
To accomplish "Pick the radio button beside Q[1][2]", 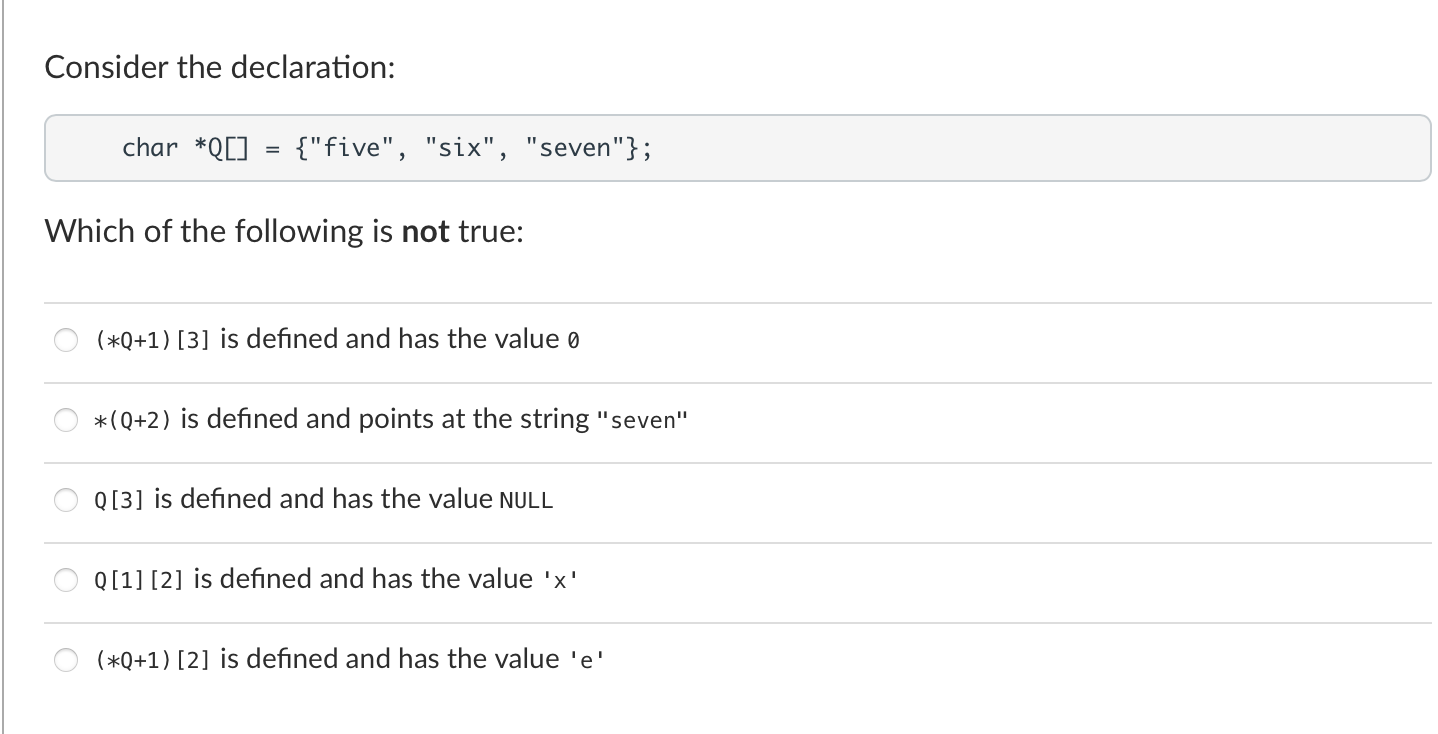I will click(x=66, y=581).
